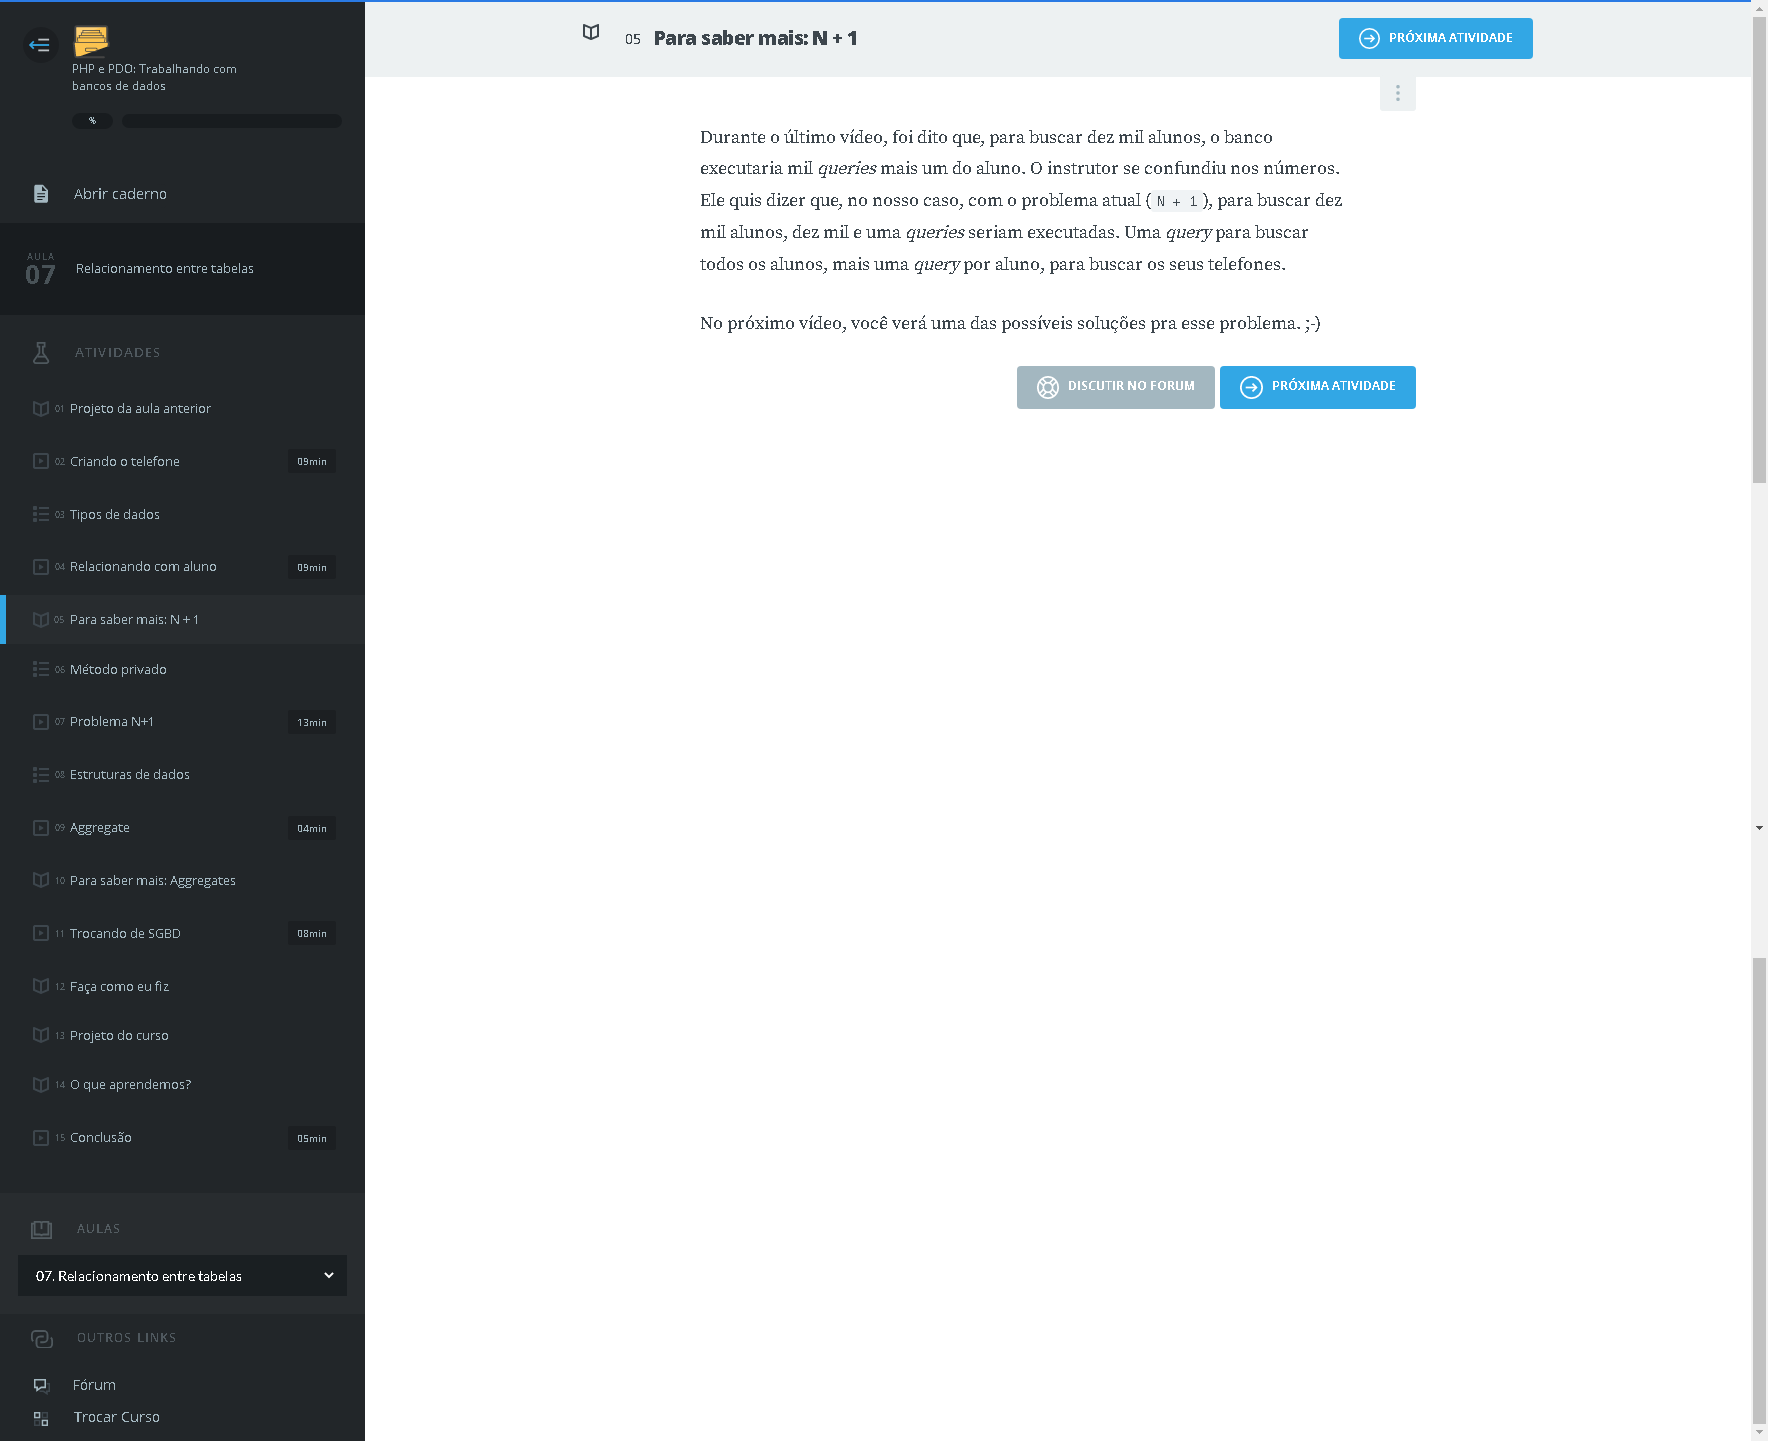Click Discutir no Forum button
1768x1441 pixels.
[x=1115, y=387]
